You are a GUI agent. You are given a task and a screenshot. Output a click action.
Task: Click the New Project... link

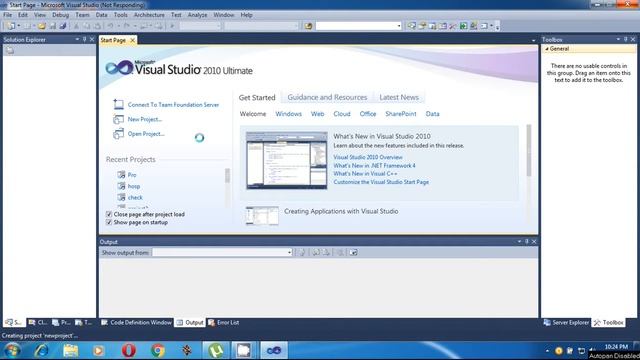click(x=144, y=119)
